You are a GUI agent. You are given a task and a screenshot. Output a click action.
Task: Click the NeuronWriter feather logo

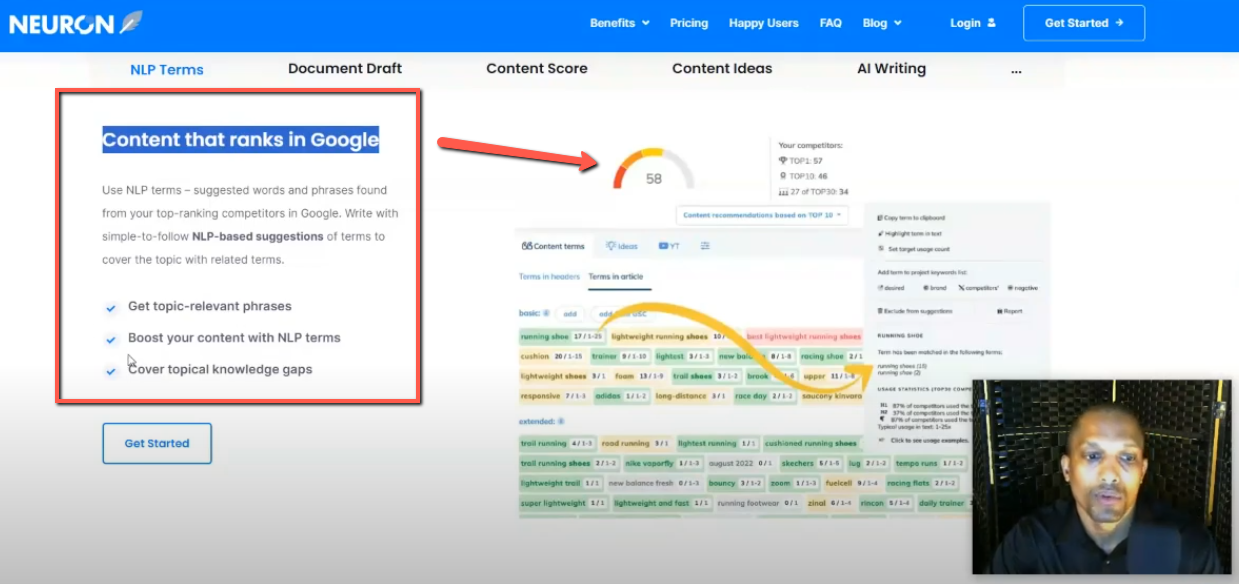click(x=128, y=22)
